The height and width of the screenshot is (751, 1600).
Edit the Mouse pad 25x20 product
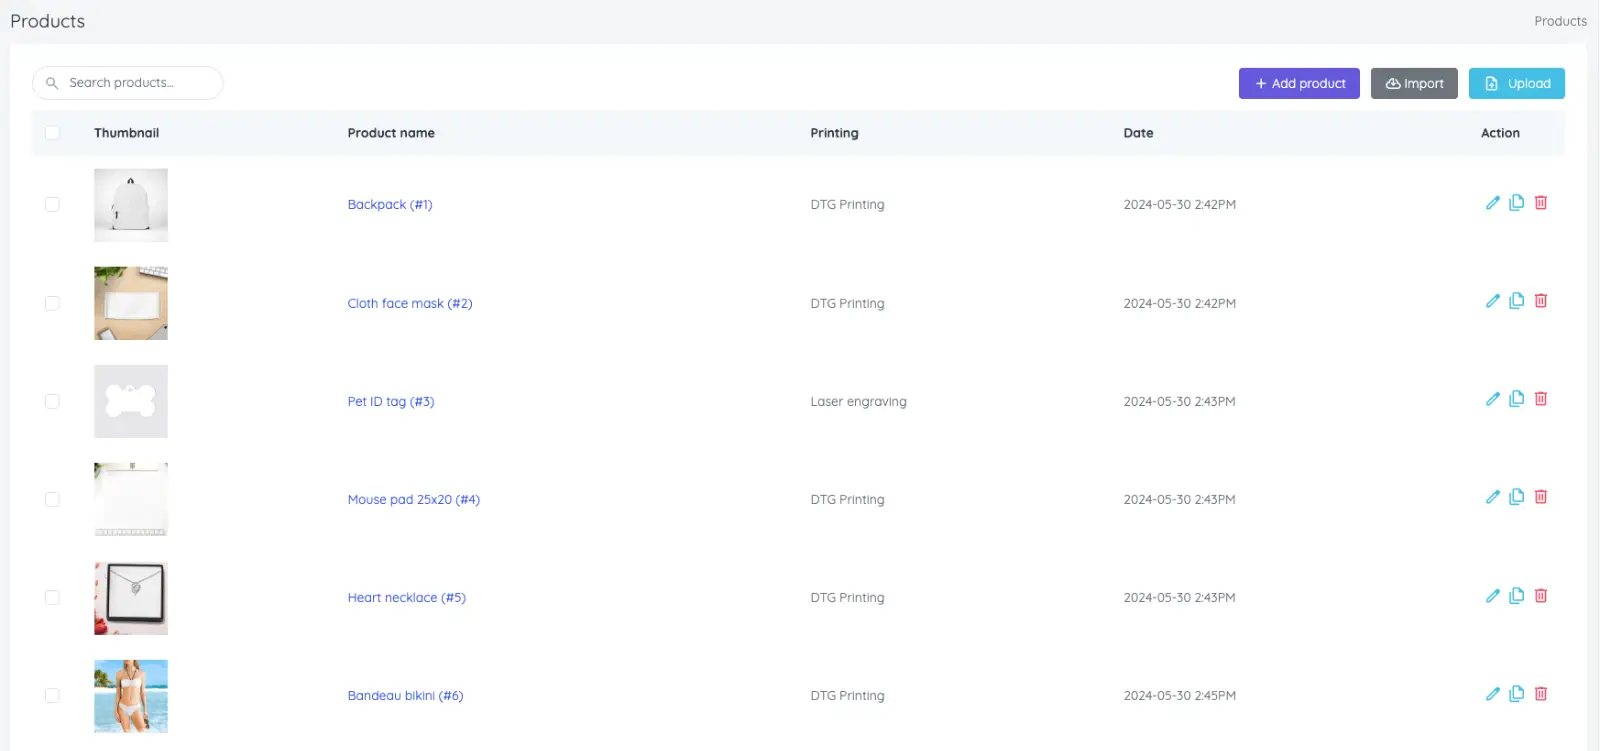[x=1493, y=497]
